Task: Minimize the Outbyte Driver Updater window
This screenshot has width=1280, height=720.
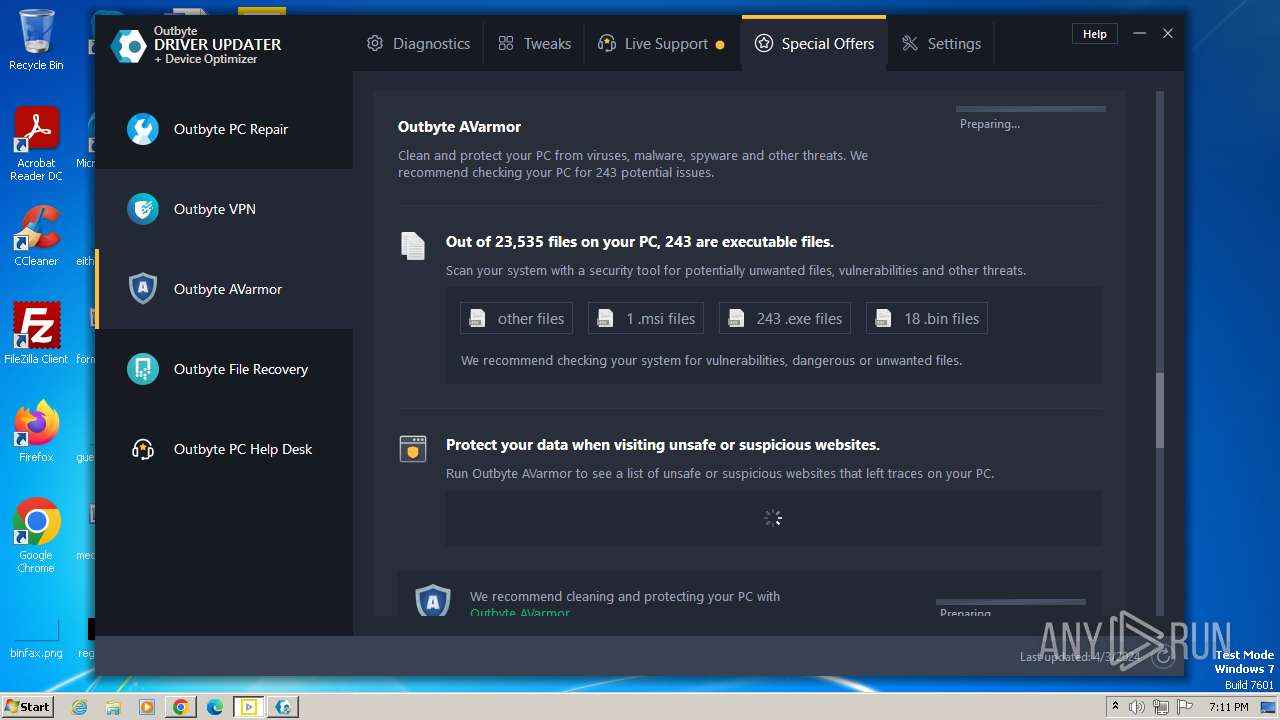Action: pyautogui.click(x=1139, y=34)
